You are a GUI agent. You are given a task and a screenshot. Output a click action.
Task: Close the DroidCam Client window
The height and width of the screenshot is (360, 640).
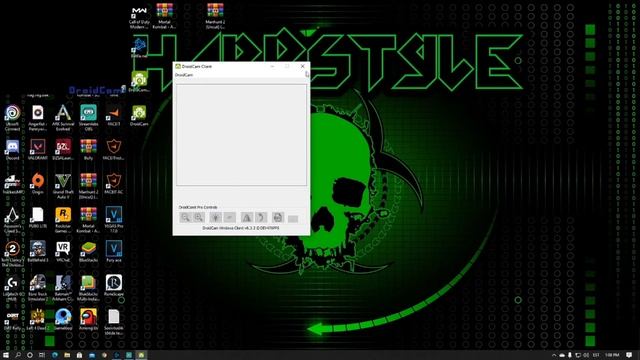pyautogui.click(x=302, y=66)
